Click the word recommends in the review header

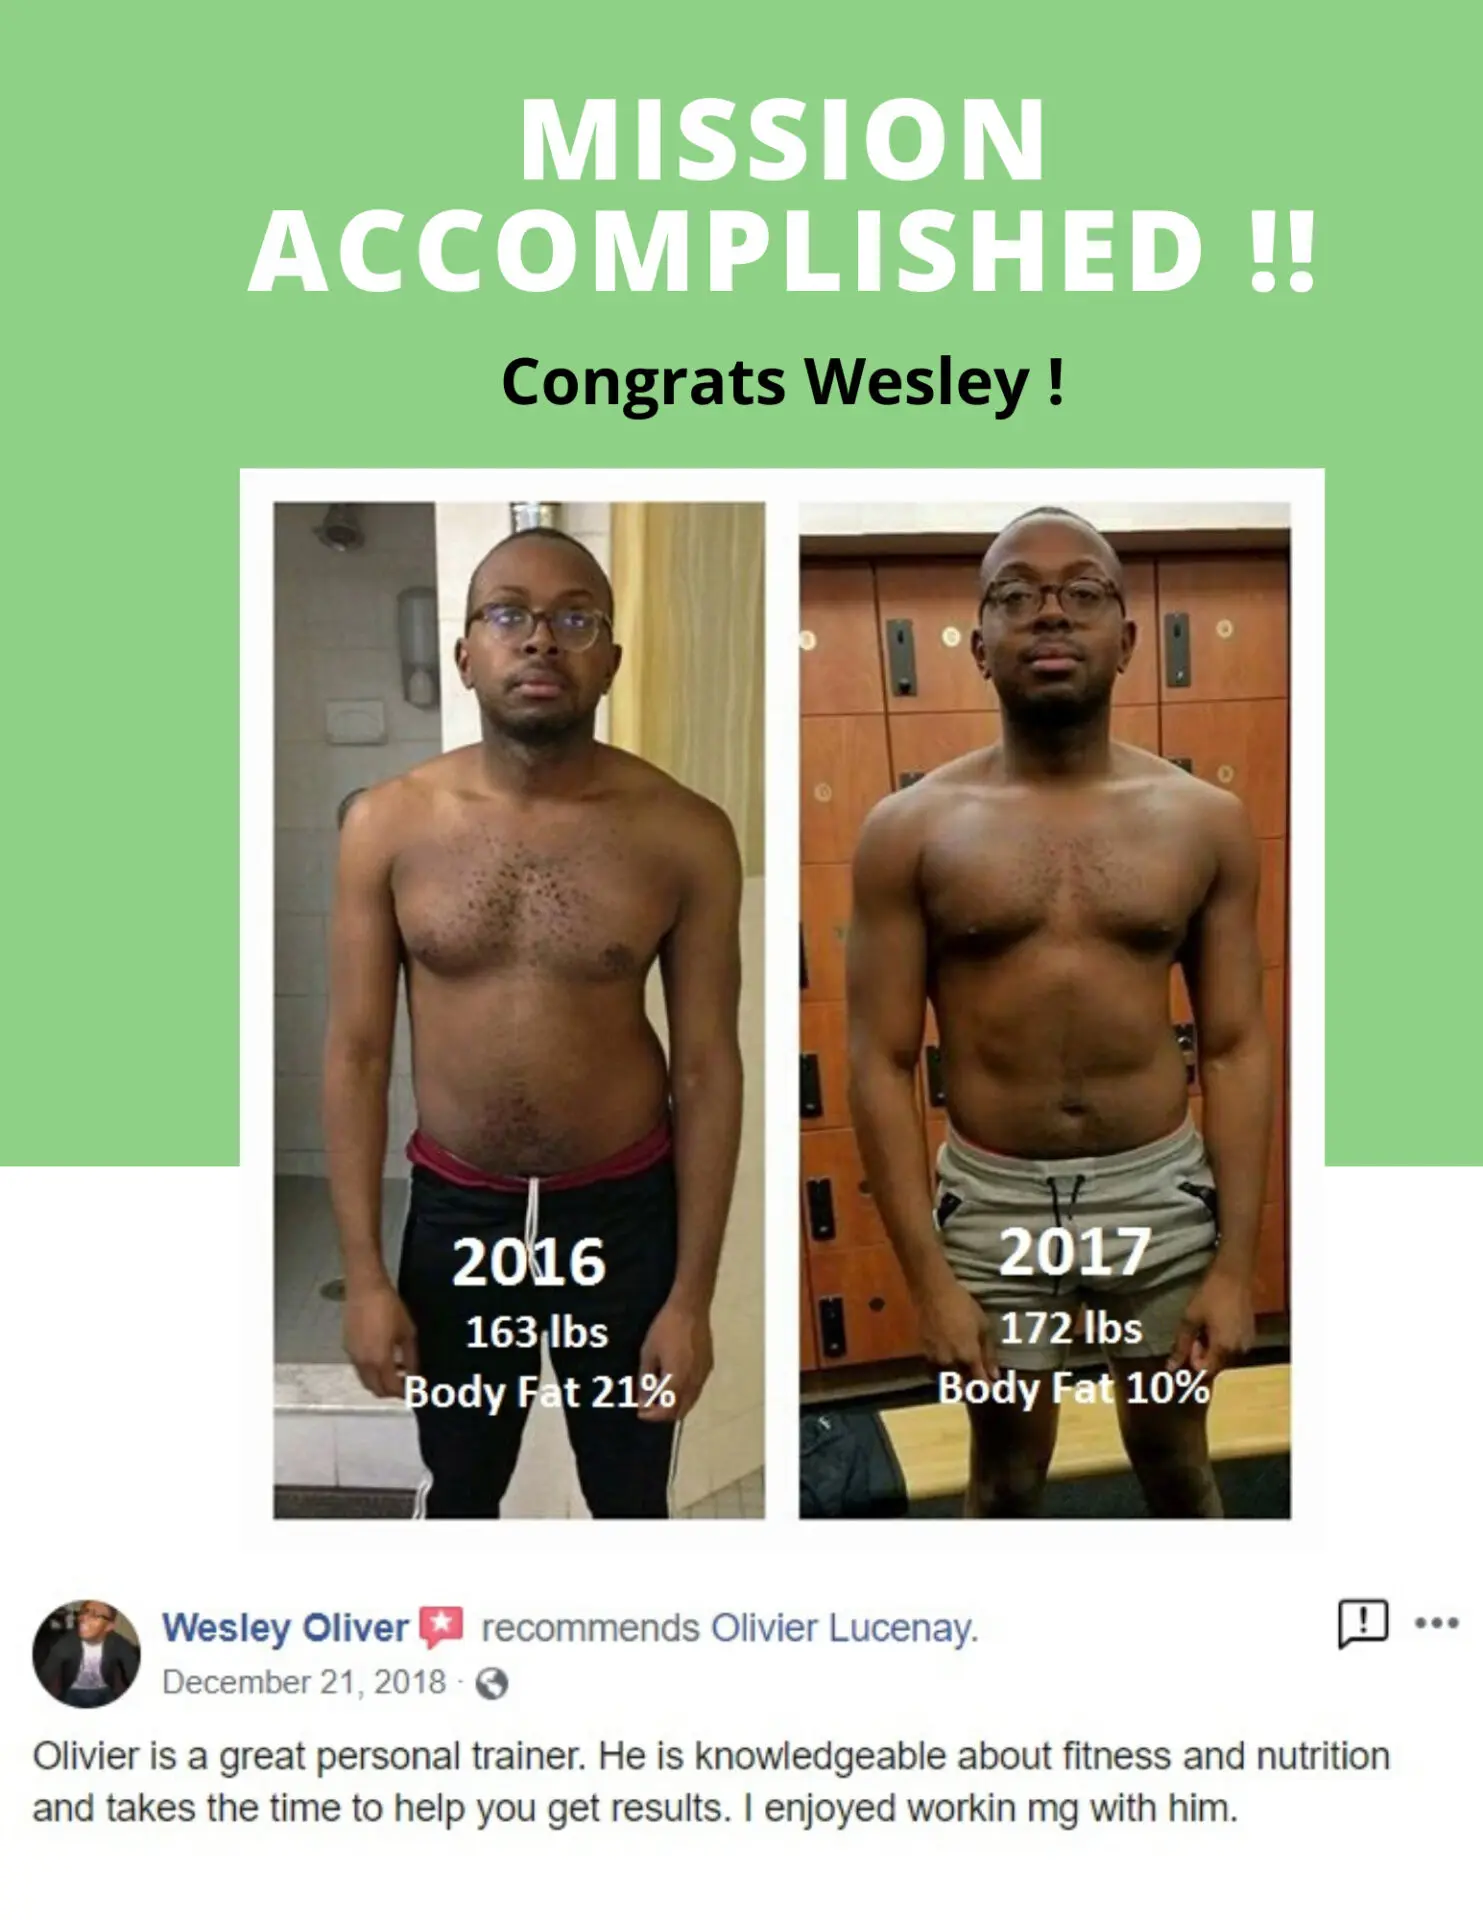[x=590, y=1628]
